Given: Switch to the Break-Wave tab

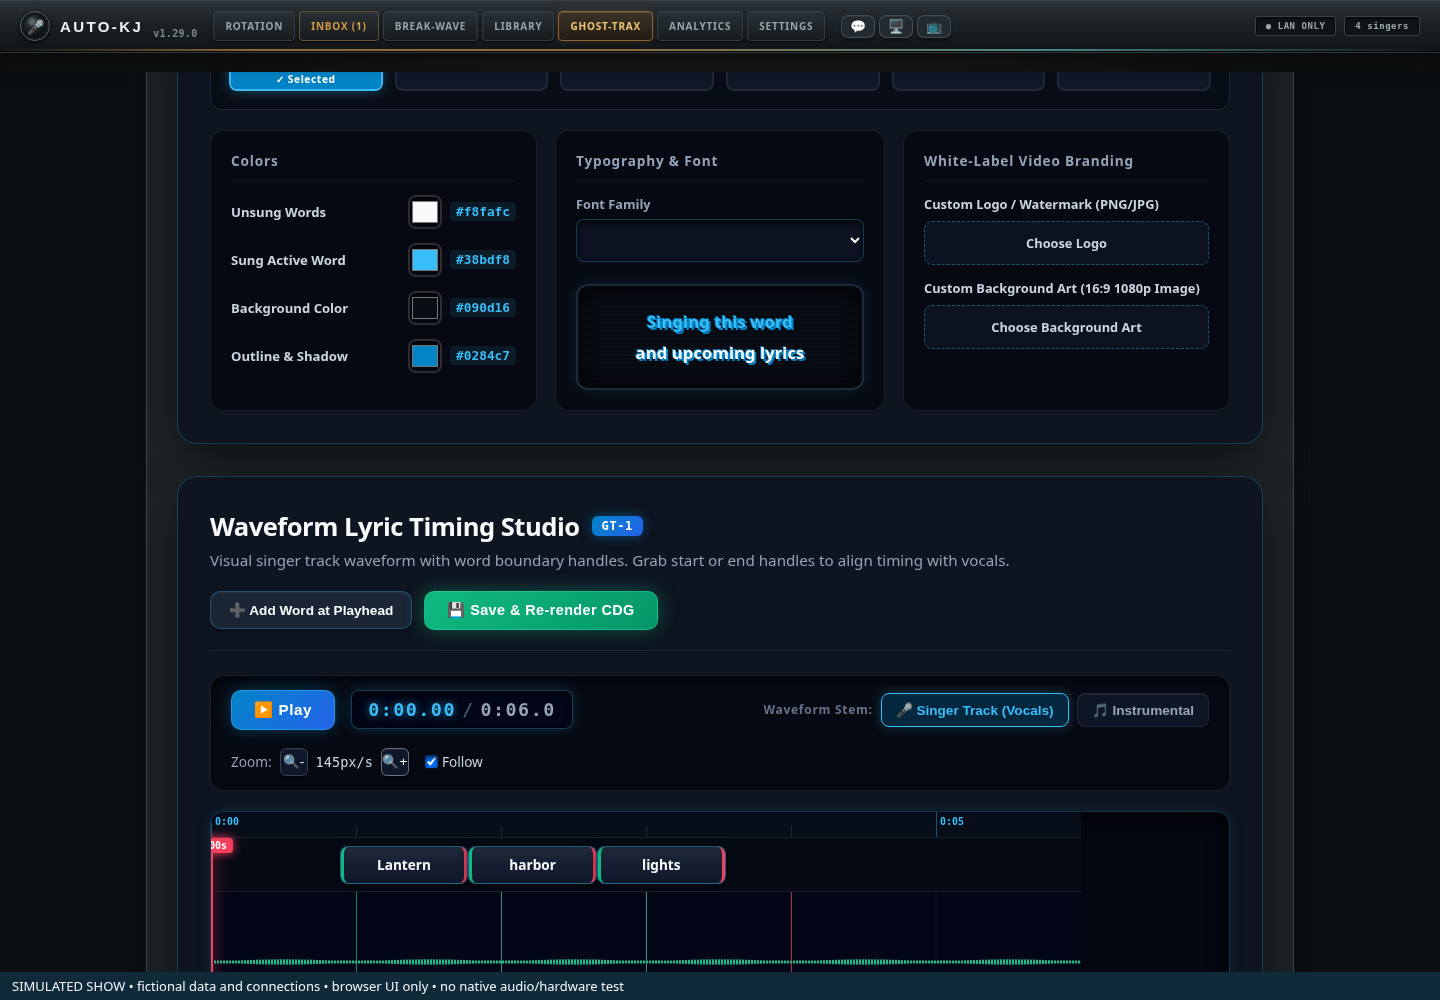Looking at the screenshot, I should click(430, 26).
